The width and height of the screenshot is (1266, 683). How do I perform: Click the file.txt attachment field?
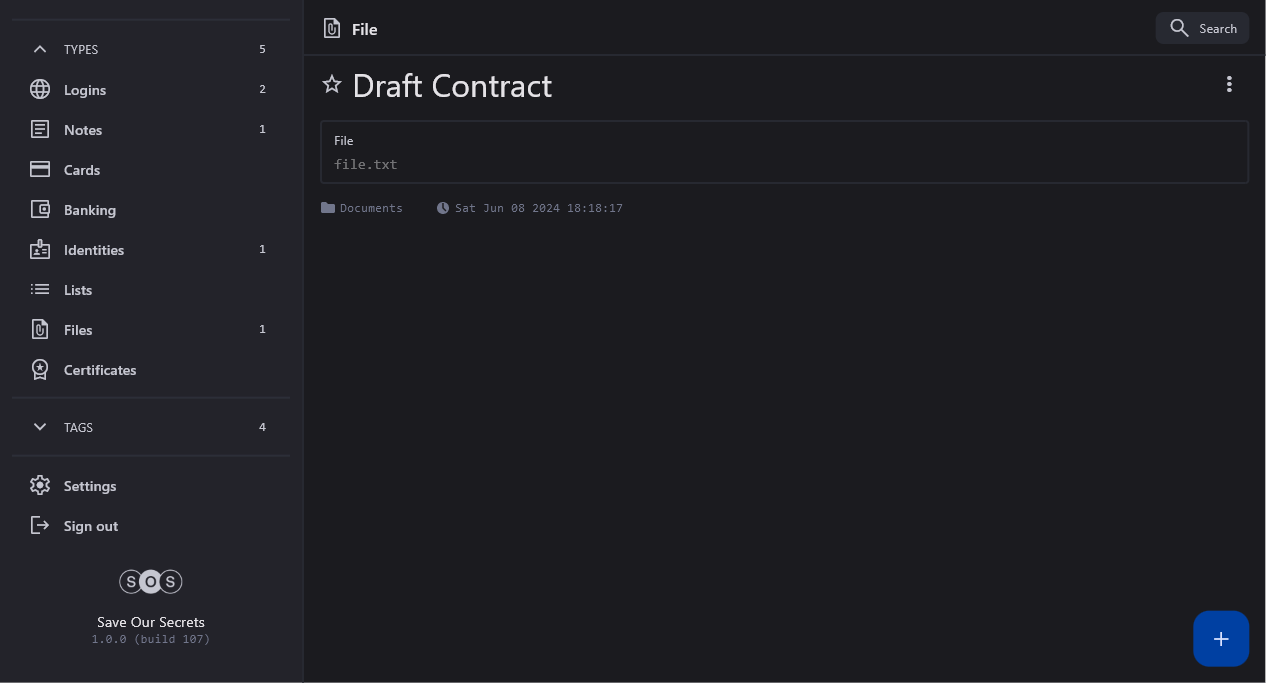tap(366, 164)
